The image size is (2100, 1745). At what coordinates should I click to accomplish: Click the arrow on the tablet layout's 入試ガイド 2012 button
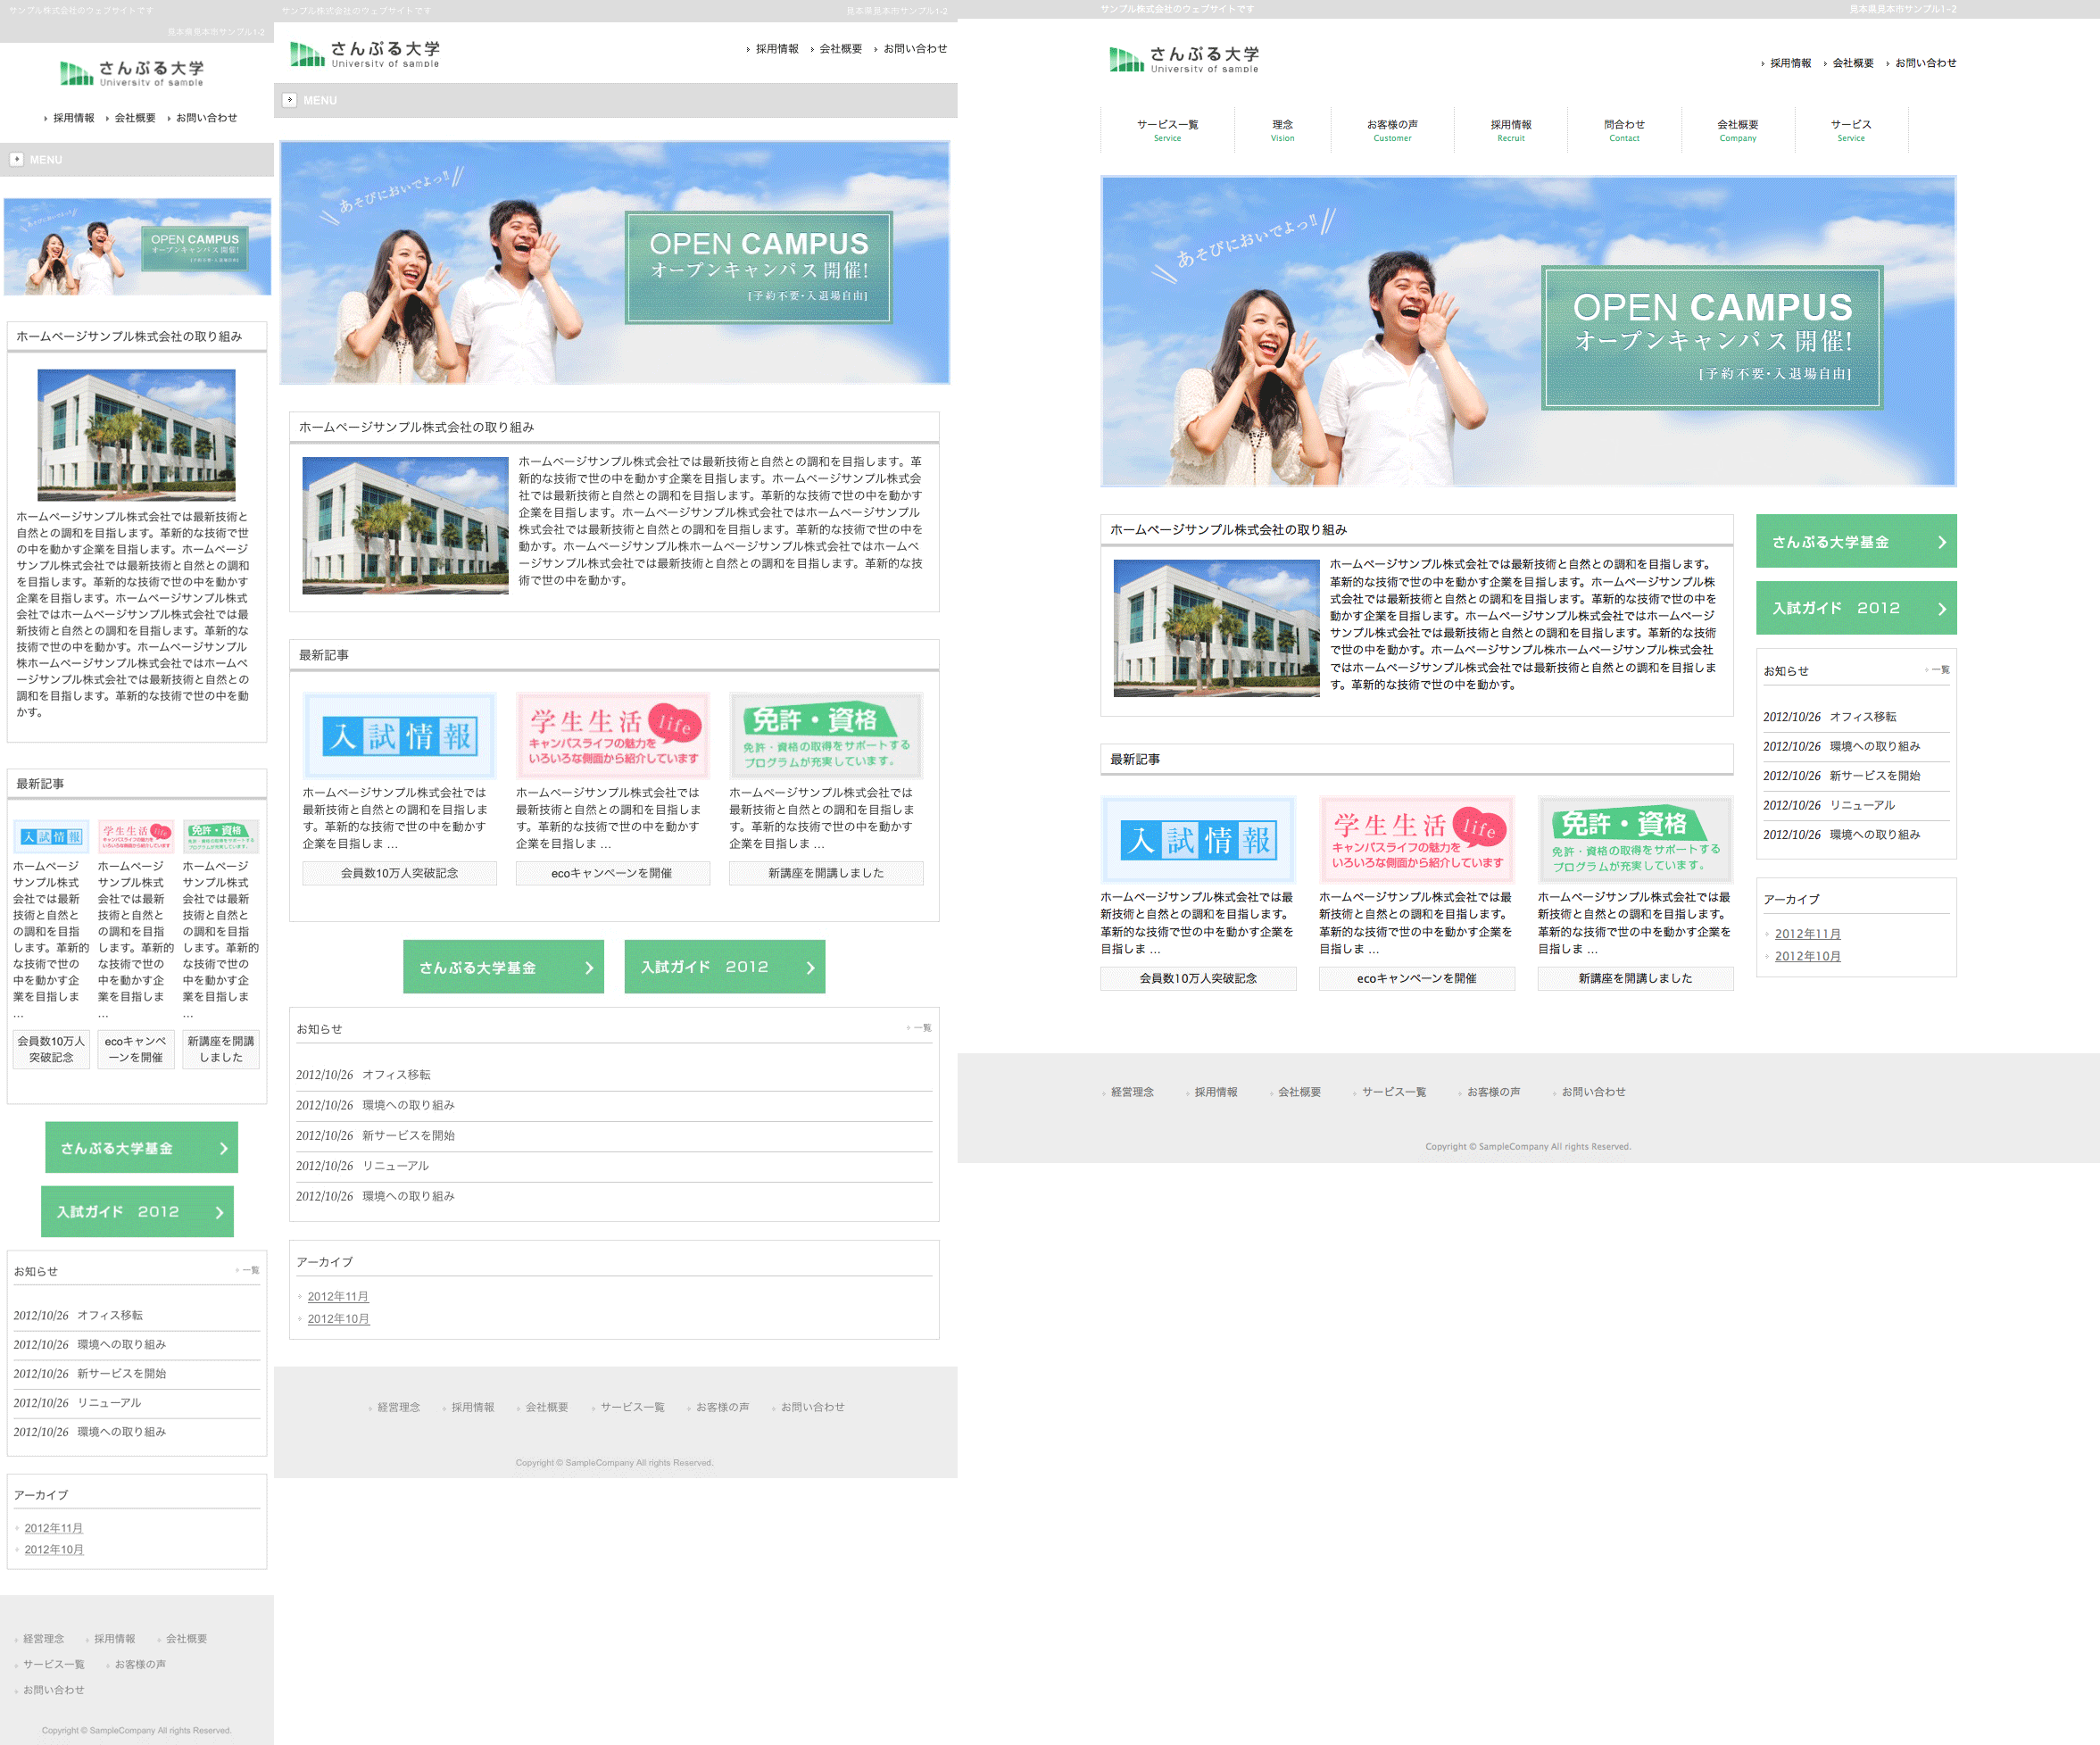point(810,967)
